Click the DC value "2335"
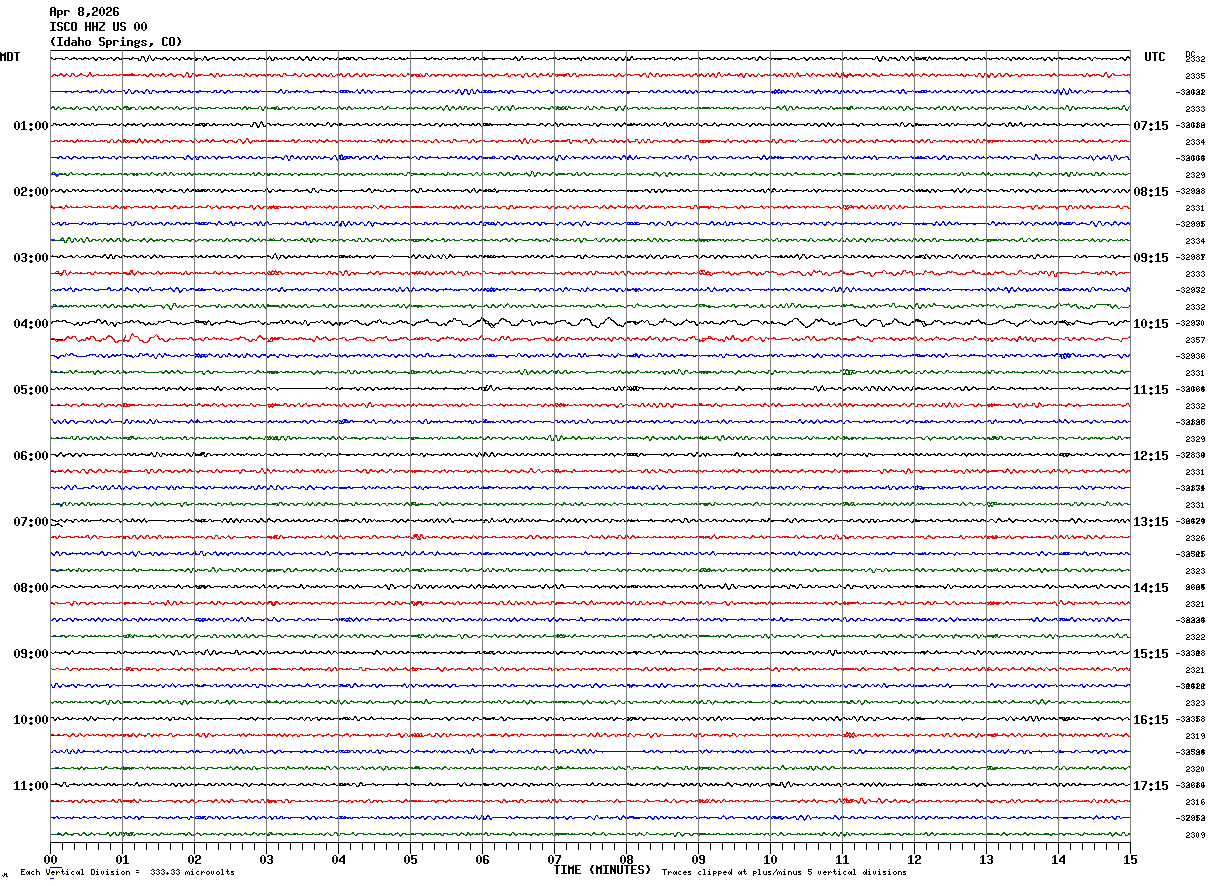This screenshot has height=886, width=1210. [1194, 76]
